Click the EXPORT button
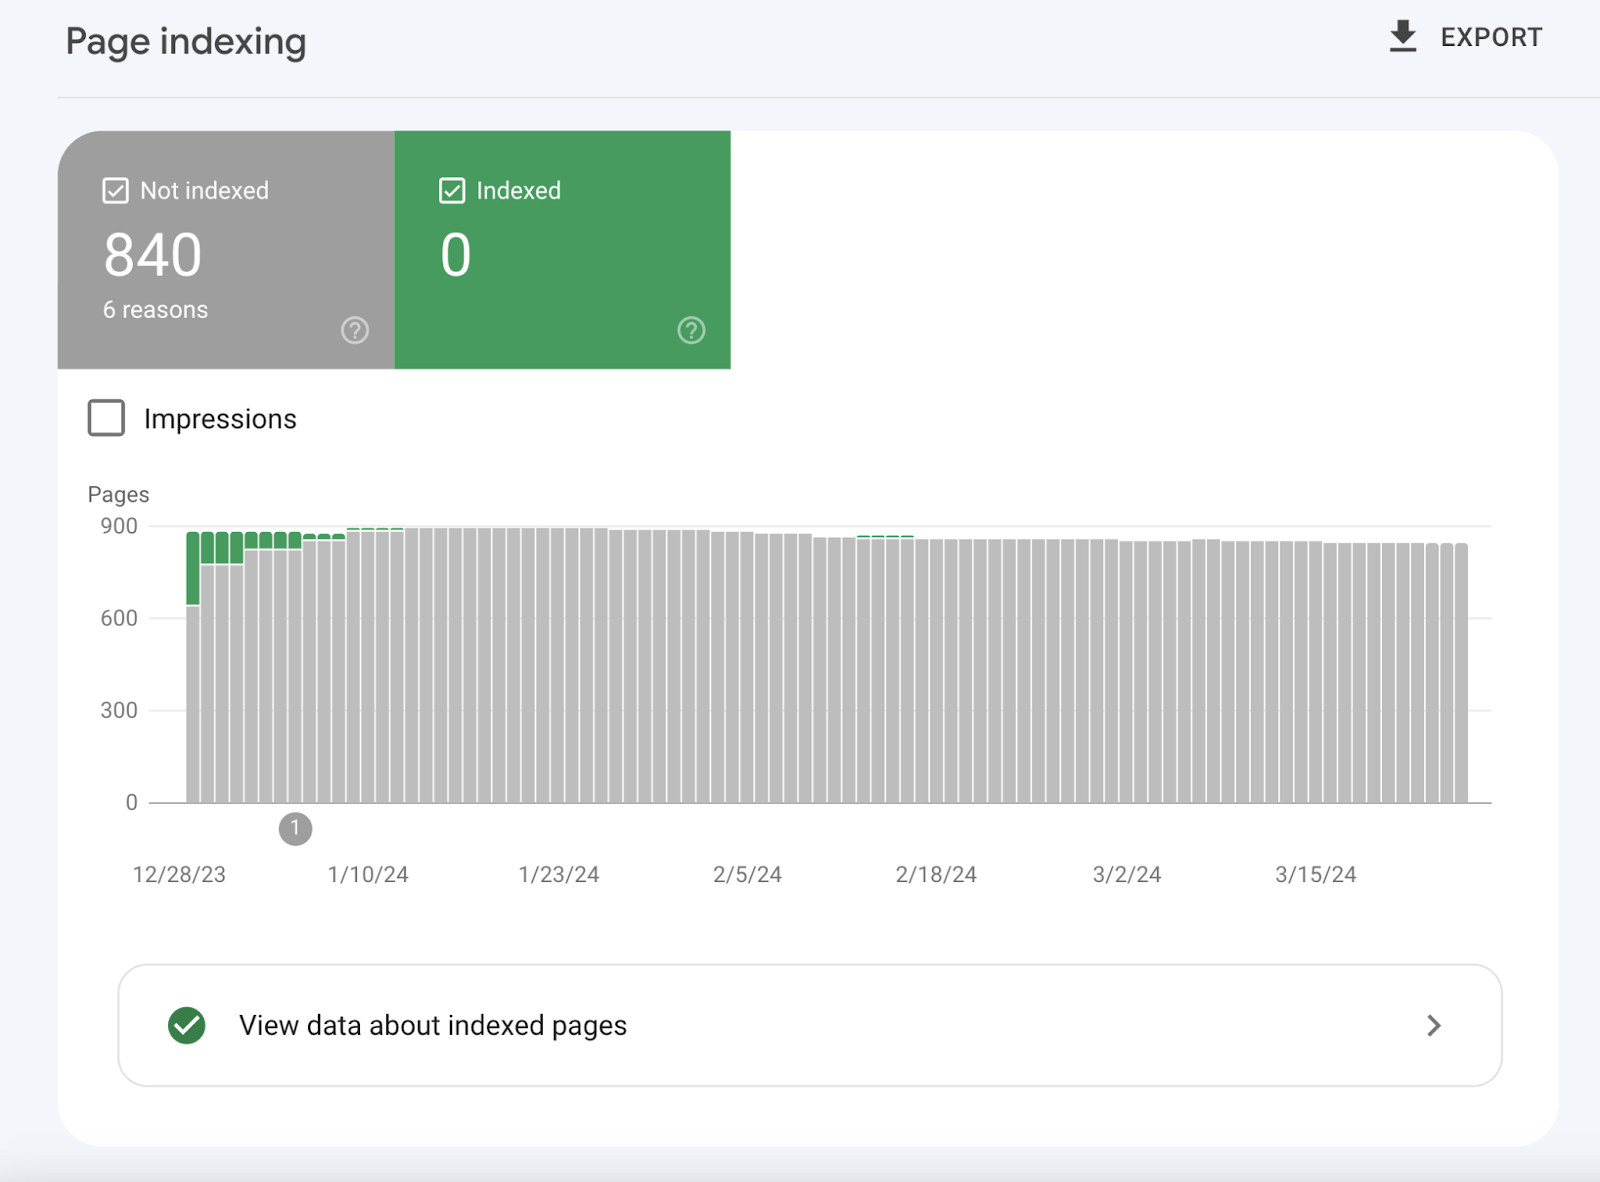This screenshot has width=1600, height=1182. (x=1465, y=36)
